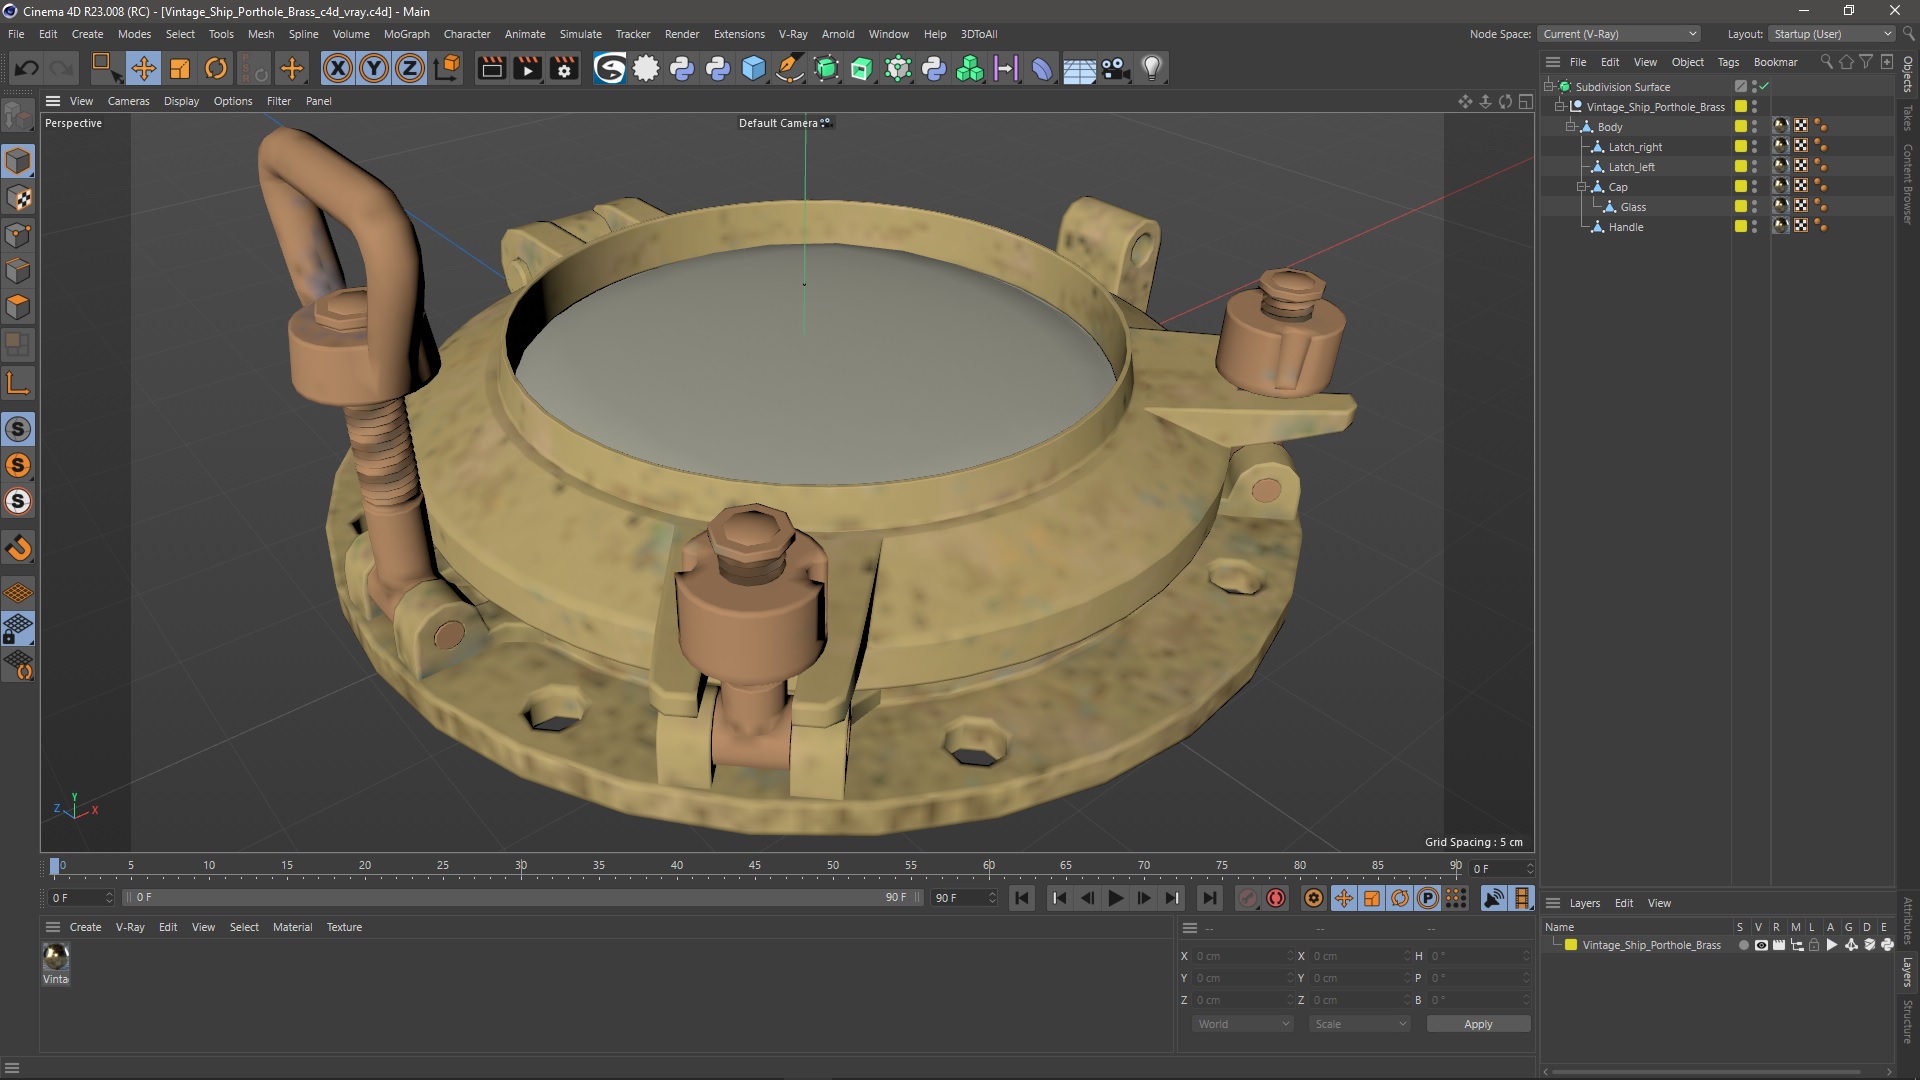This screenshot has height=1080, width=1920.
Task: Toggle X axis lock
Action: pyautogui.click(x=338, y=68)
